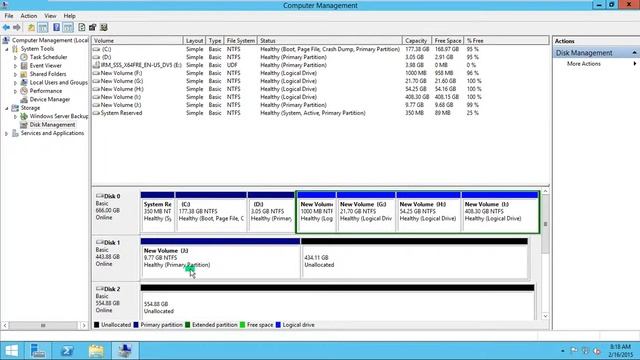Open the Help menu

click(69, 16)
